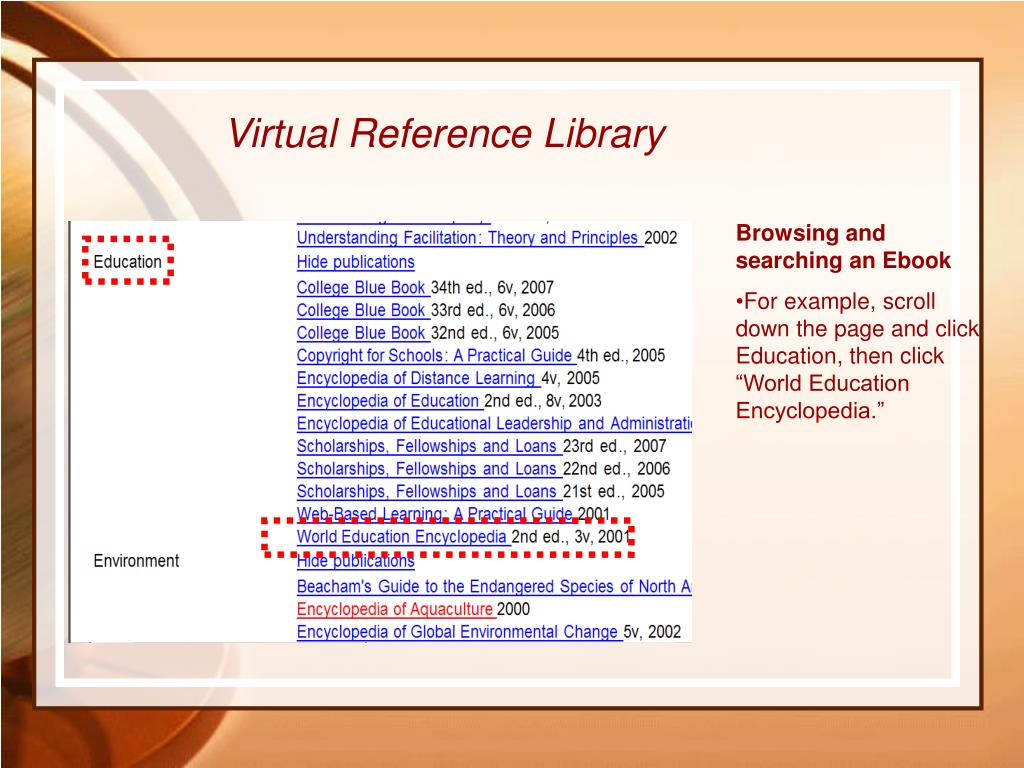The width and height of the screenshot is (1024, 768).
Task: Click the Browsing and searching an Ebook heading
Action: (842, 246)
